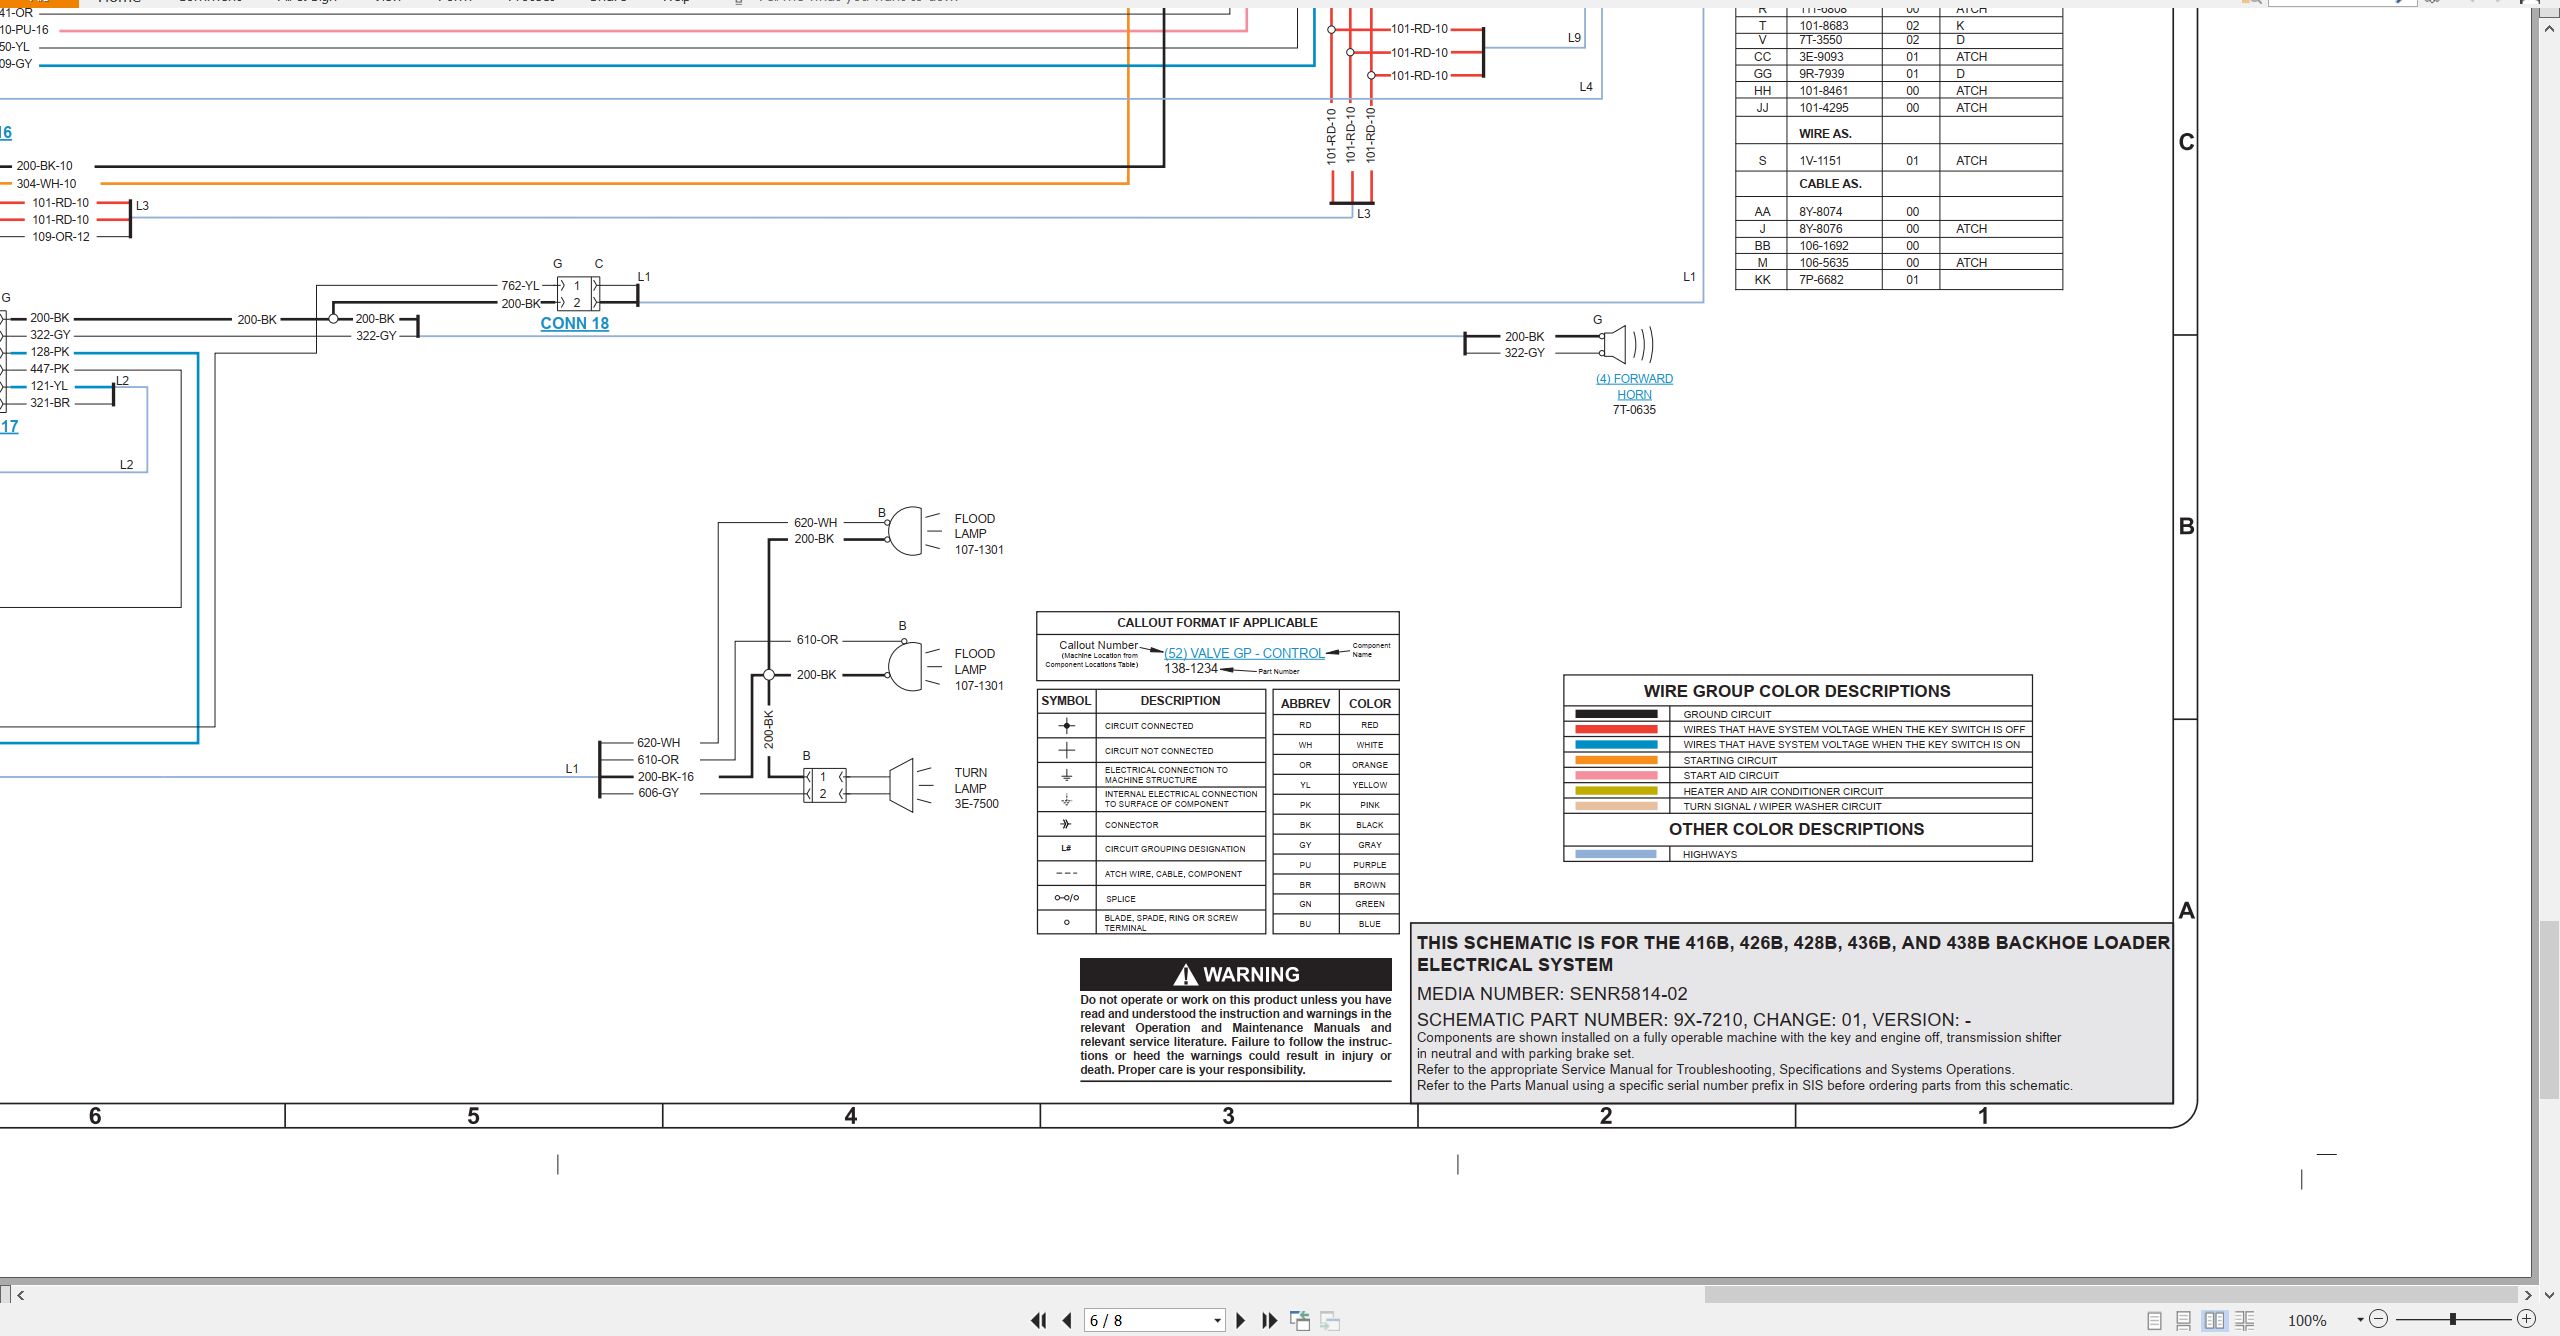Open the page number dropdown
Image resolution: width=2560 pixels, height=1336 pixels.
[1217, 1321]
